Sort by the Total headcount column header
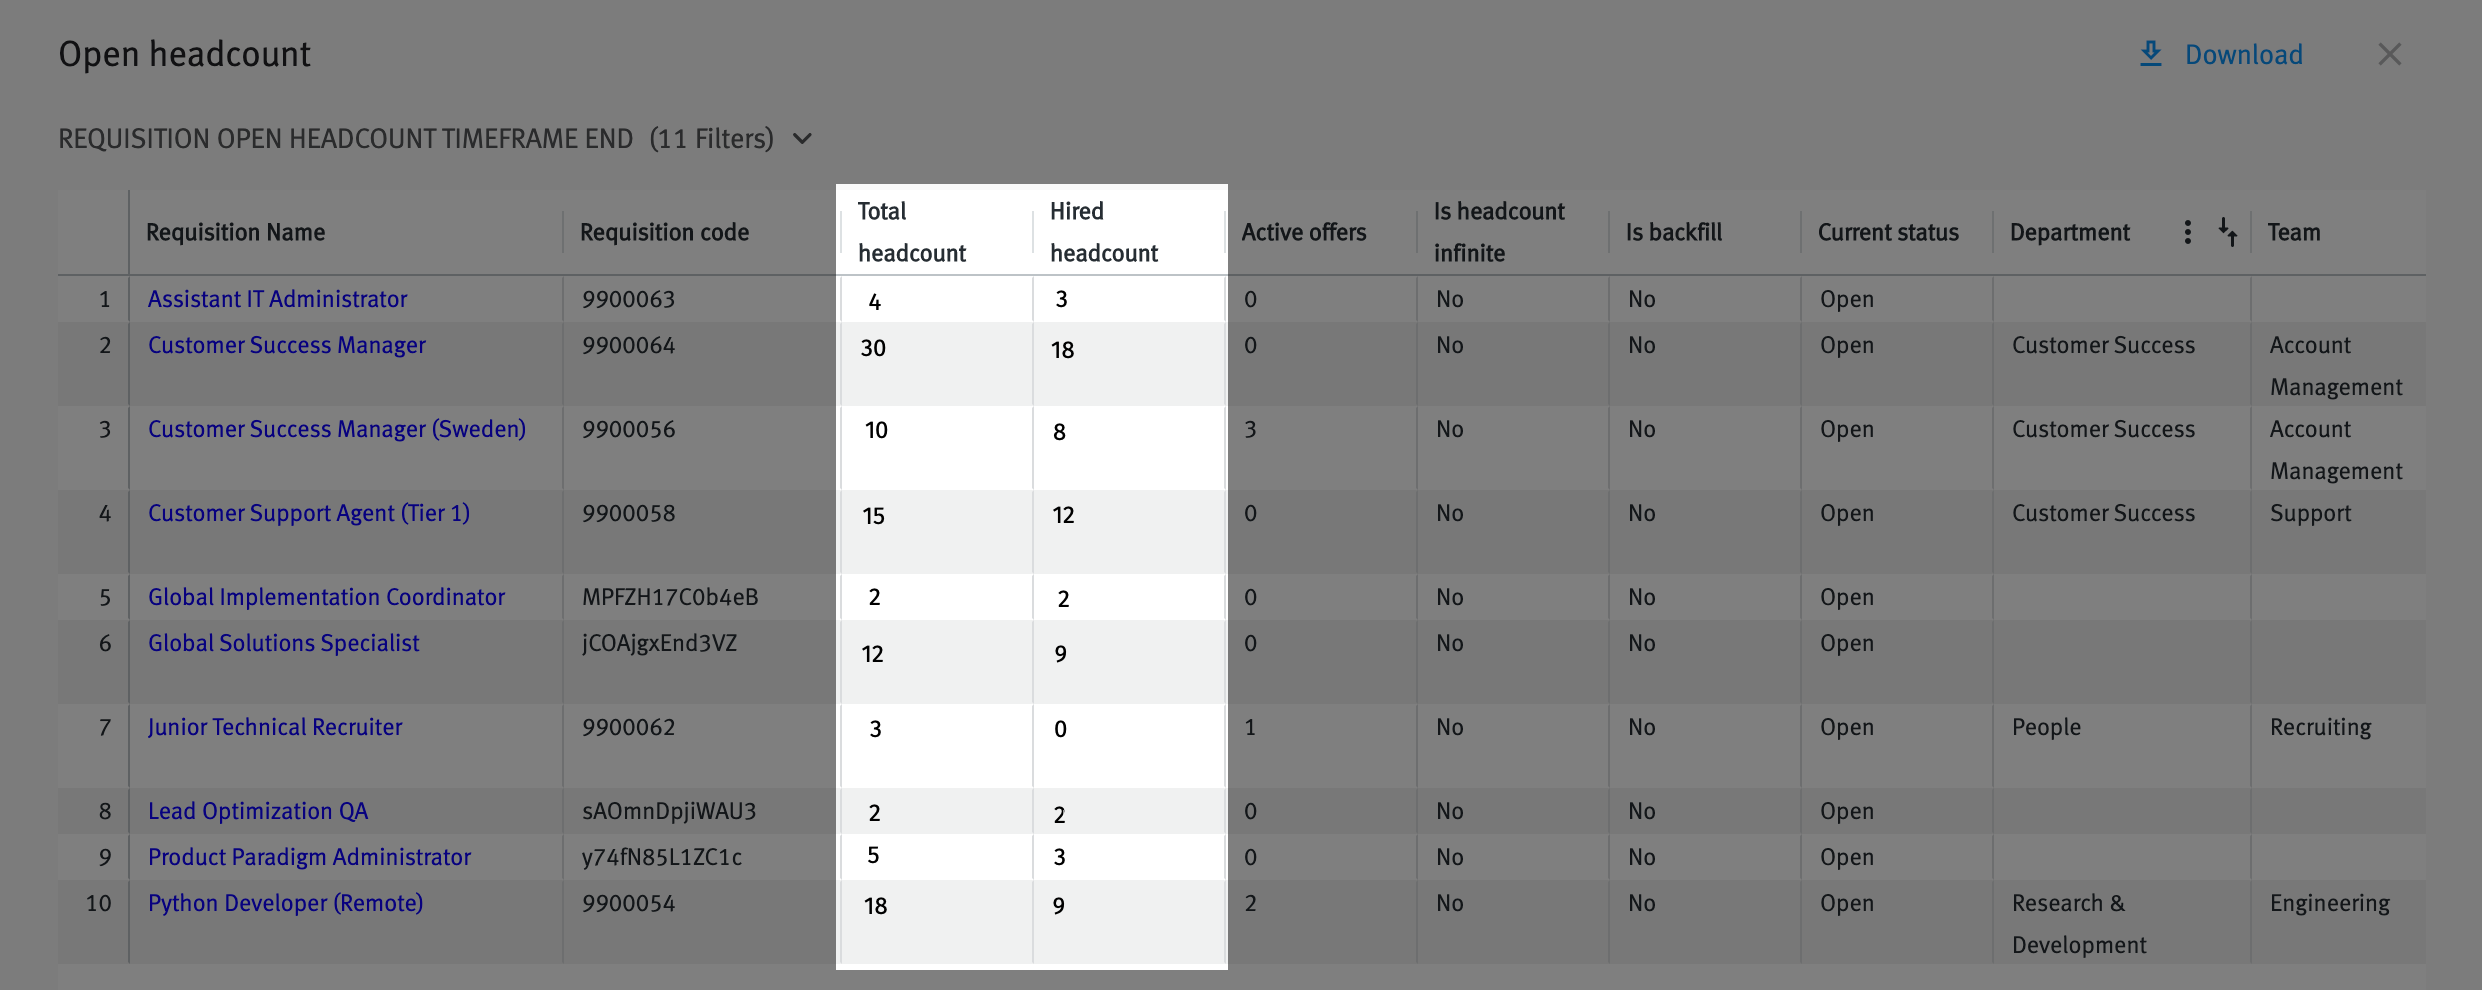 (x=911, y=231)
